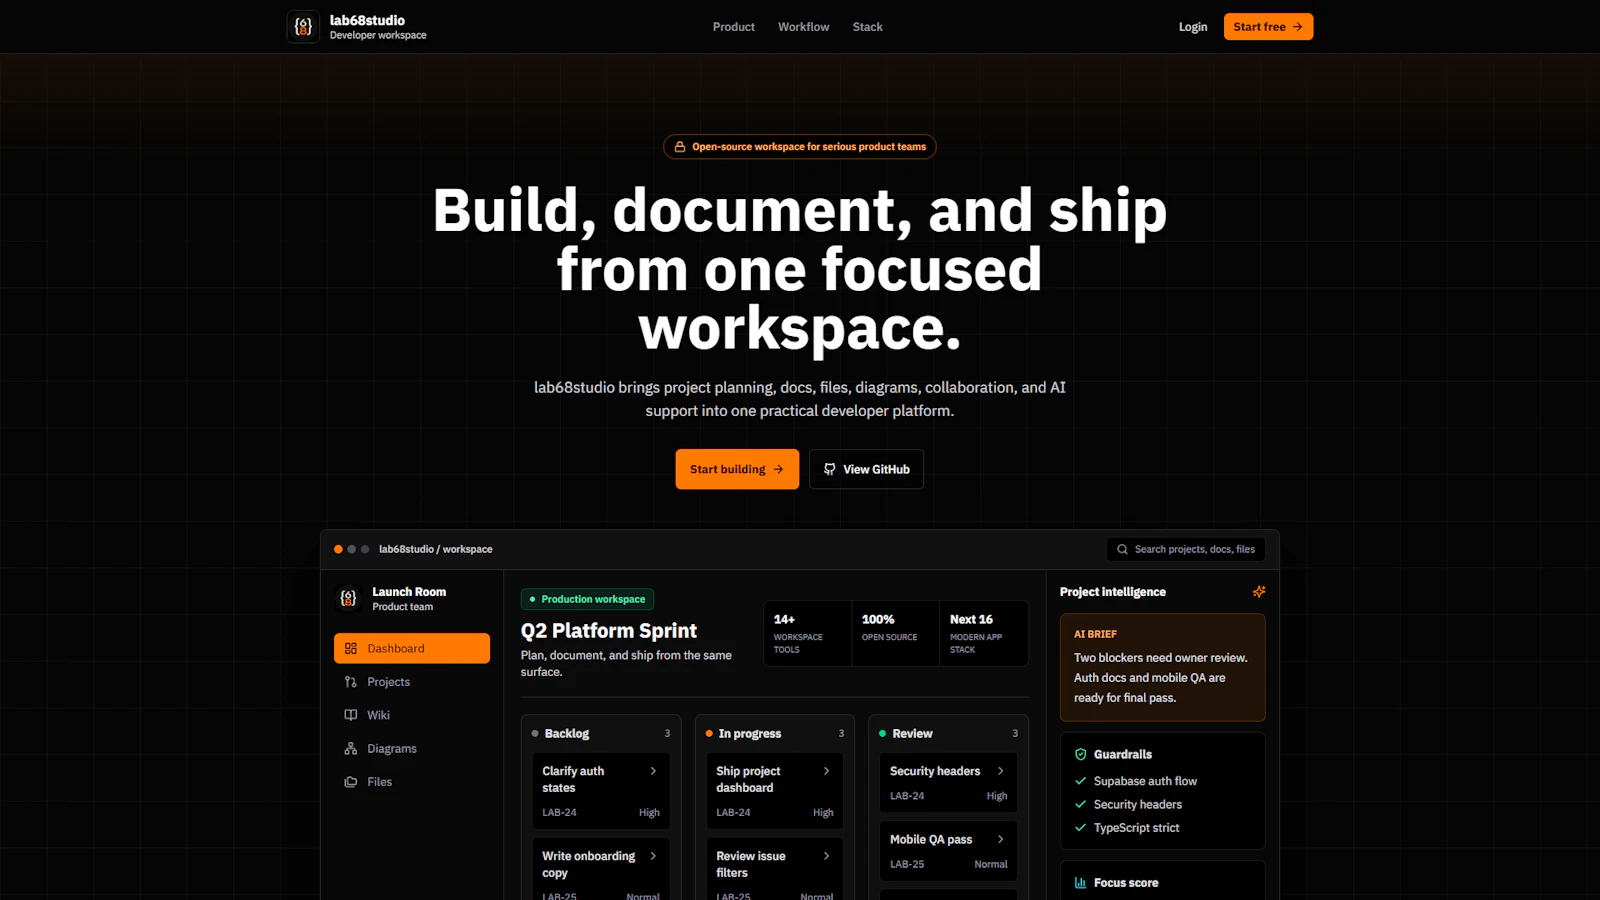This screenshot has height=900, width=1600.
Task: Click the orange window dot in workspace titlebar
Action: coord(338,549)
